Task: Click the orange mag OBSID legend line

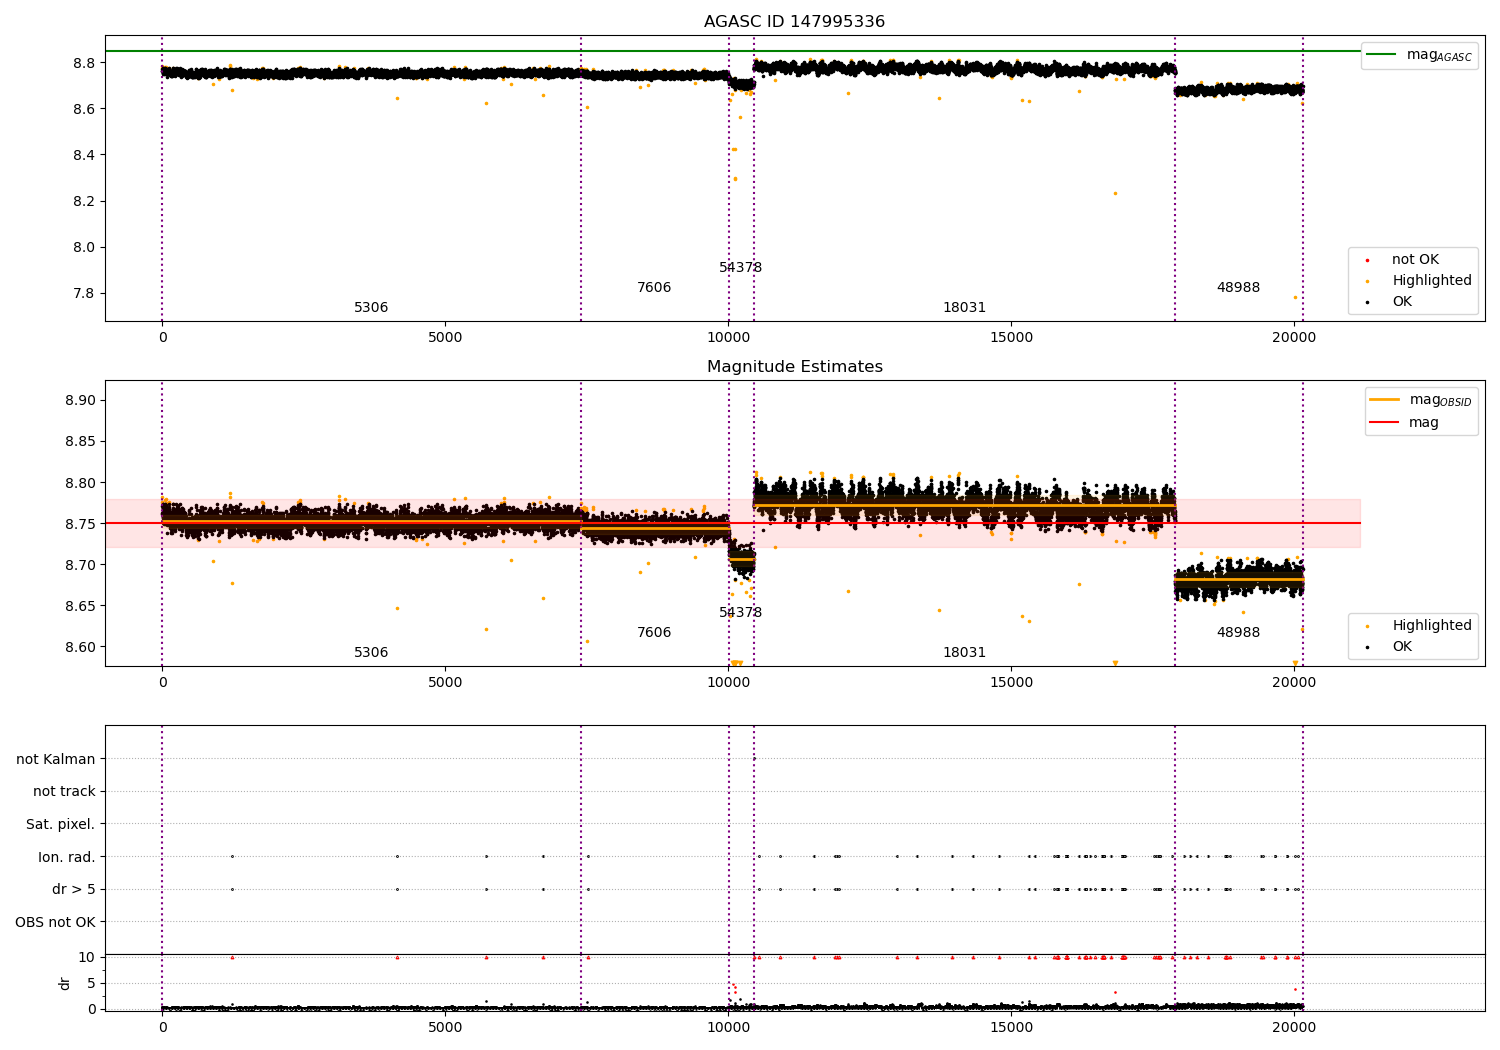Action: tap(1385, 399)
